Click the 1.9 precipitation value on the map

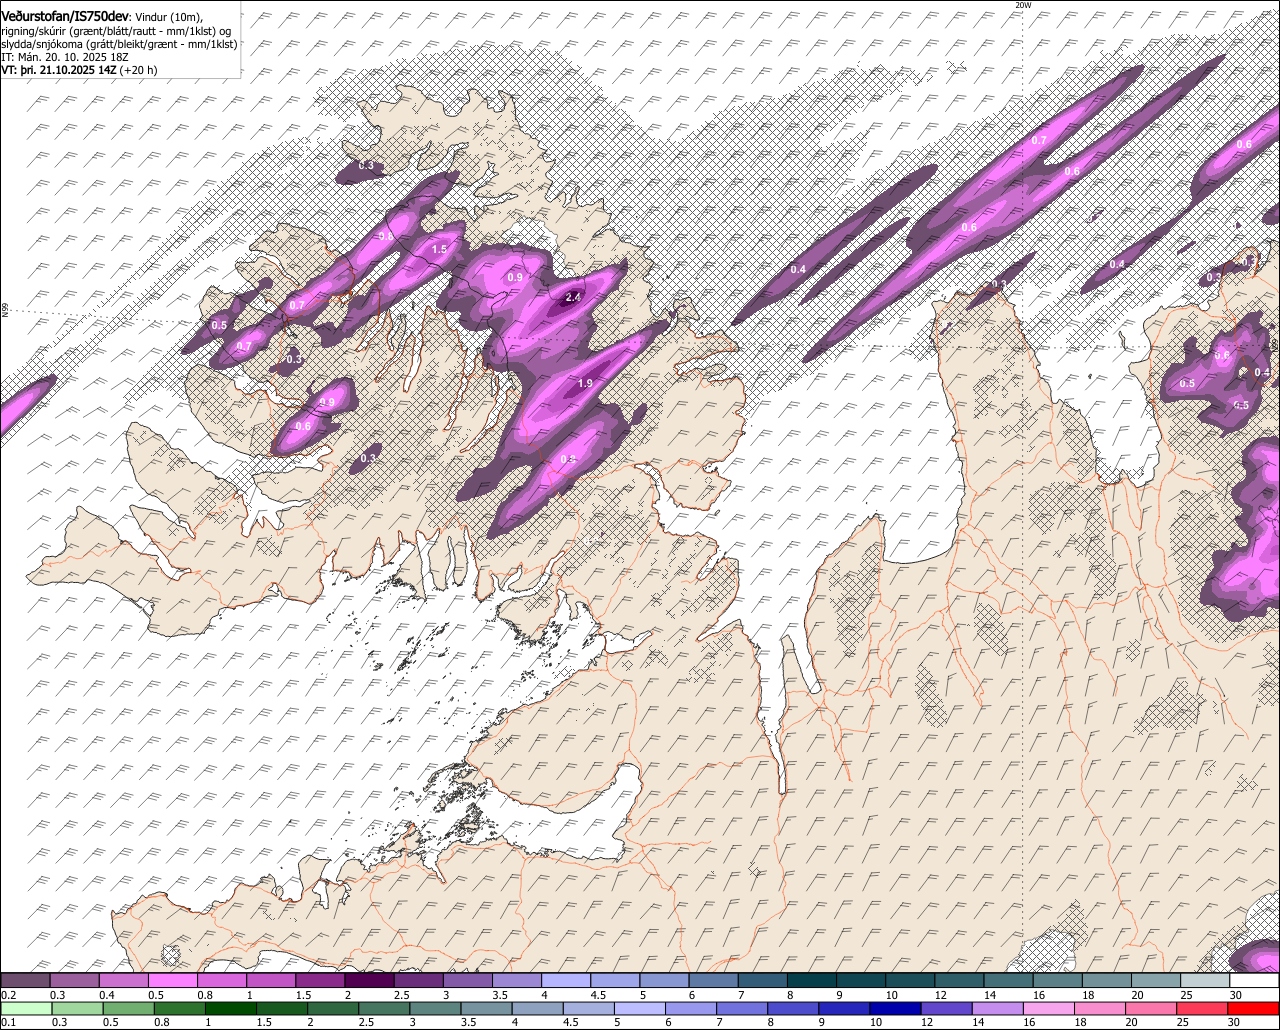(586, 383)
